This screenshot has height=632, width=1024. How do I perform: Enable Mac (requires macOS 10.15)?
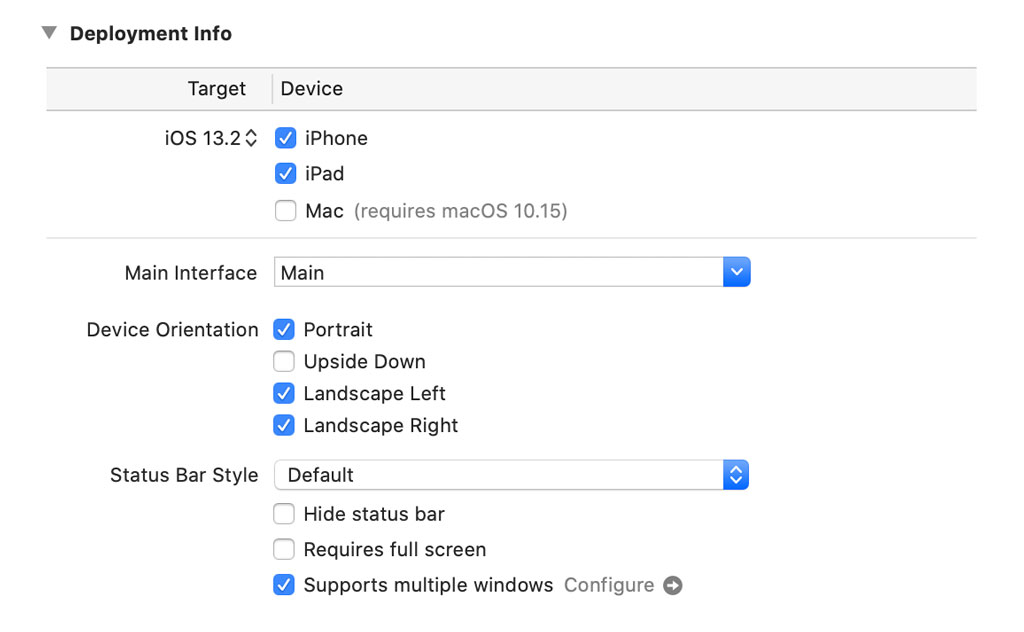pos(285,211)
